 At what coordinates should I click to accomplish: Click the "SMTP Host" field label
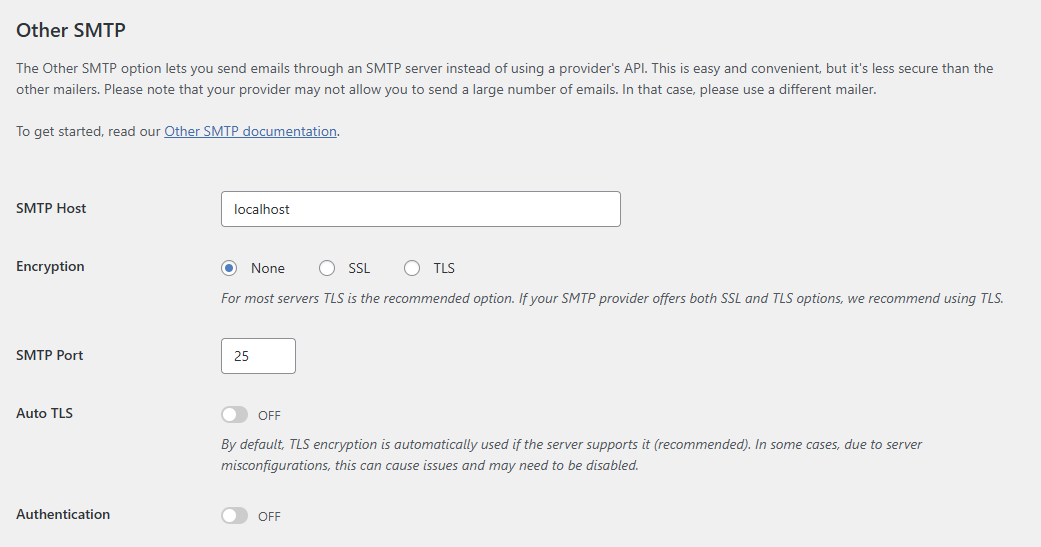pos(51,208)
